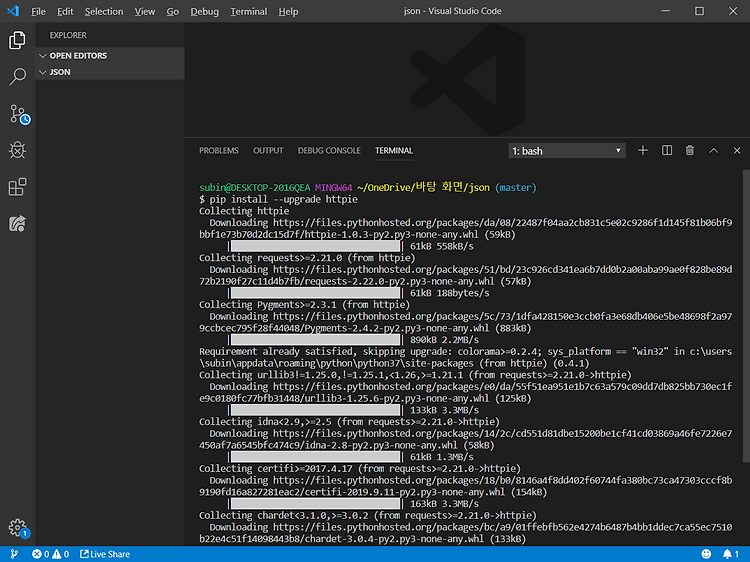Image resolution: width=750 pixels, height=562 pixels.
Task: Open the Debug view bug icon
Action: pos(17,150)
